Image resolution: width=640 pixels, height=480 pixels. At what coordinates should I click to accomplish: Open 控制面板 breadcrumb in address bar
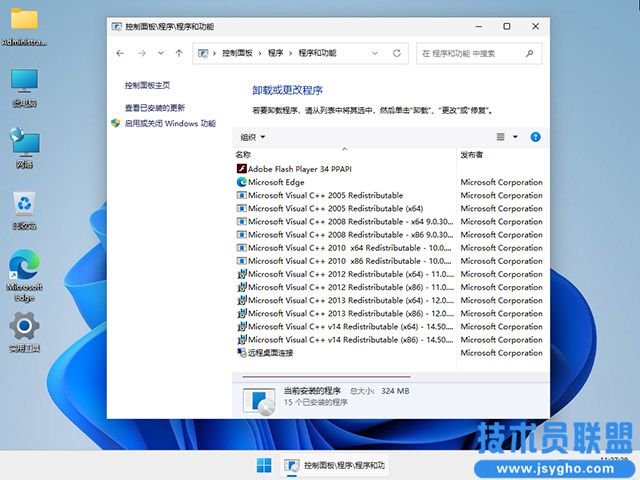pyautogui.click(x=237, y=53)
